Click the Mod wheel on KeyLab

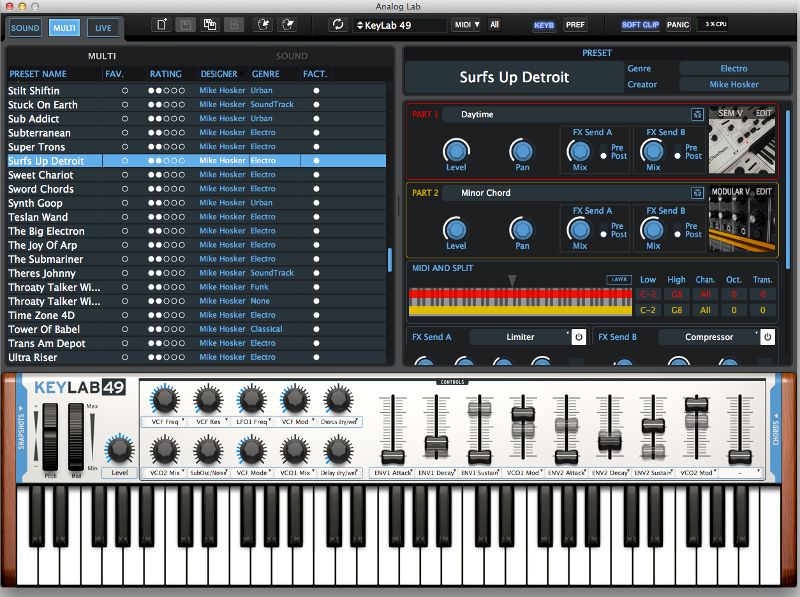(76, 437)
